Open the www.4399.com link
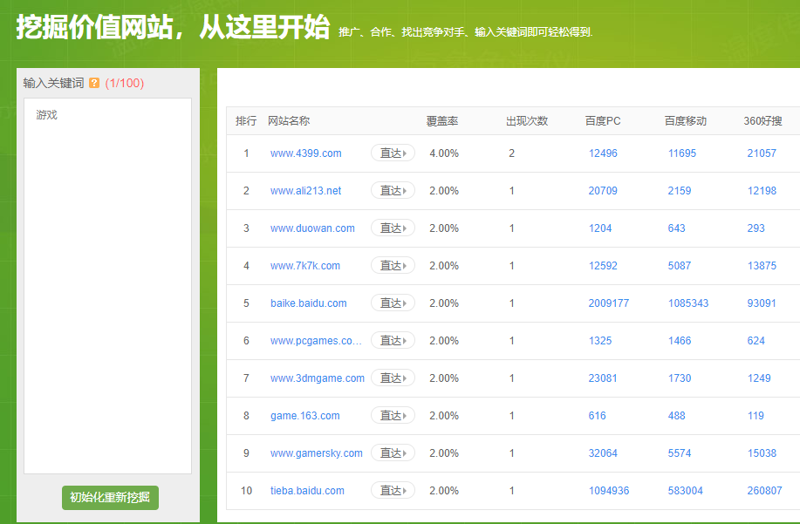This screenshot has width=800, height=524. [x=306, y=153]
